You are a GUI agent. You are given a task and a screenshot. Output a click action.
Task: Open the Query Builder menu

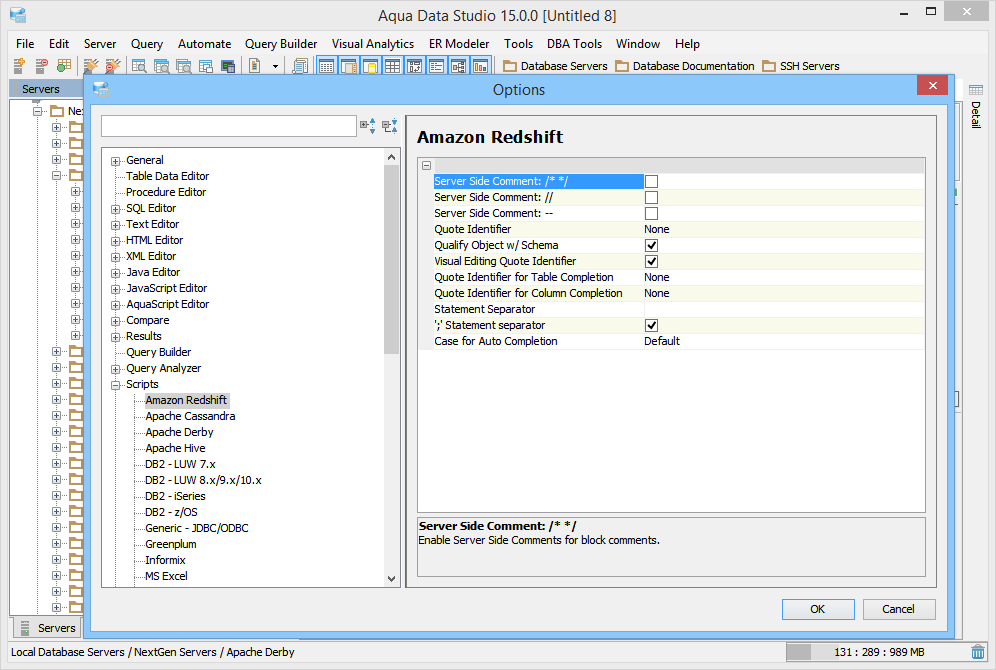[x=281, y=44]
